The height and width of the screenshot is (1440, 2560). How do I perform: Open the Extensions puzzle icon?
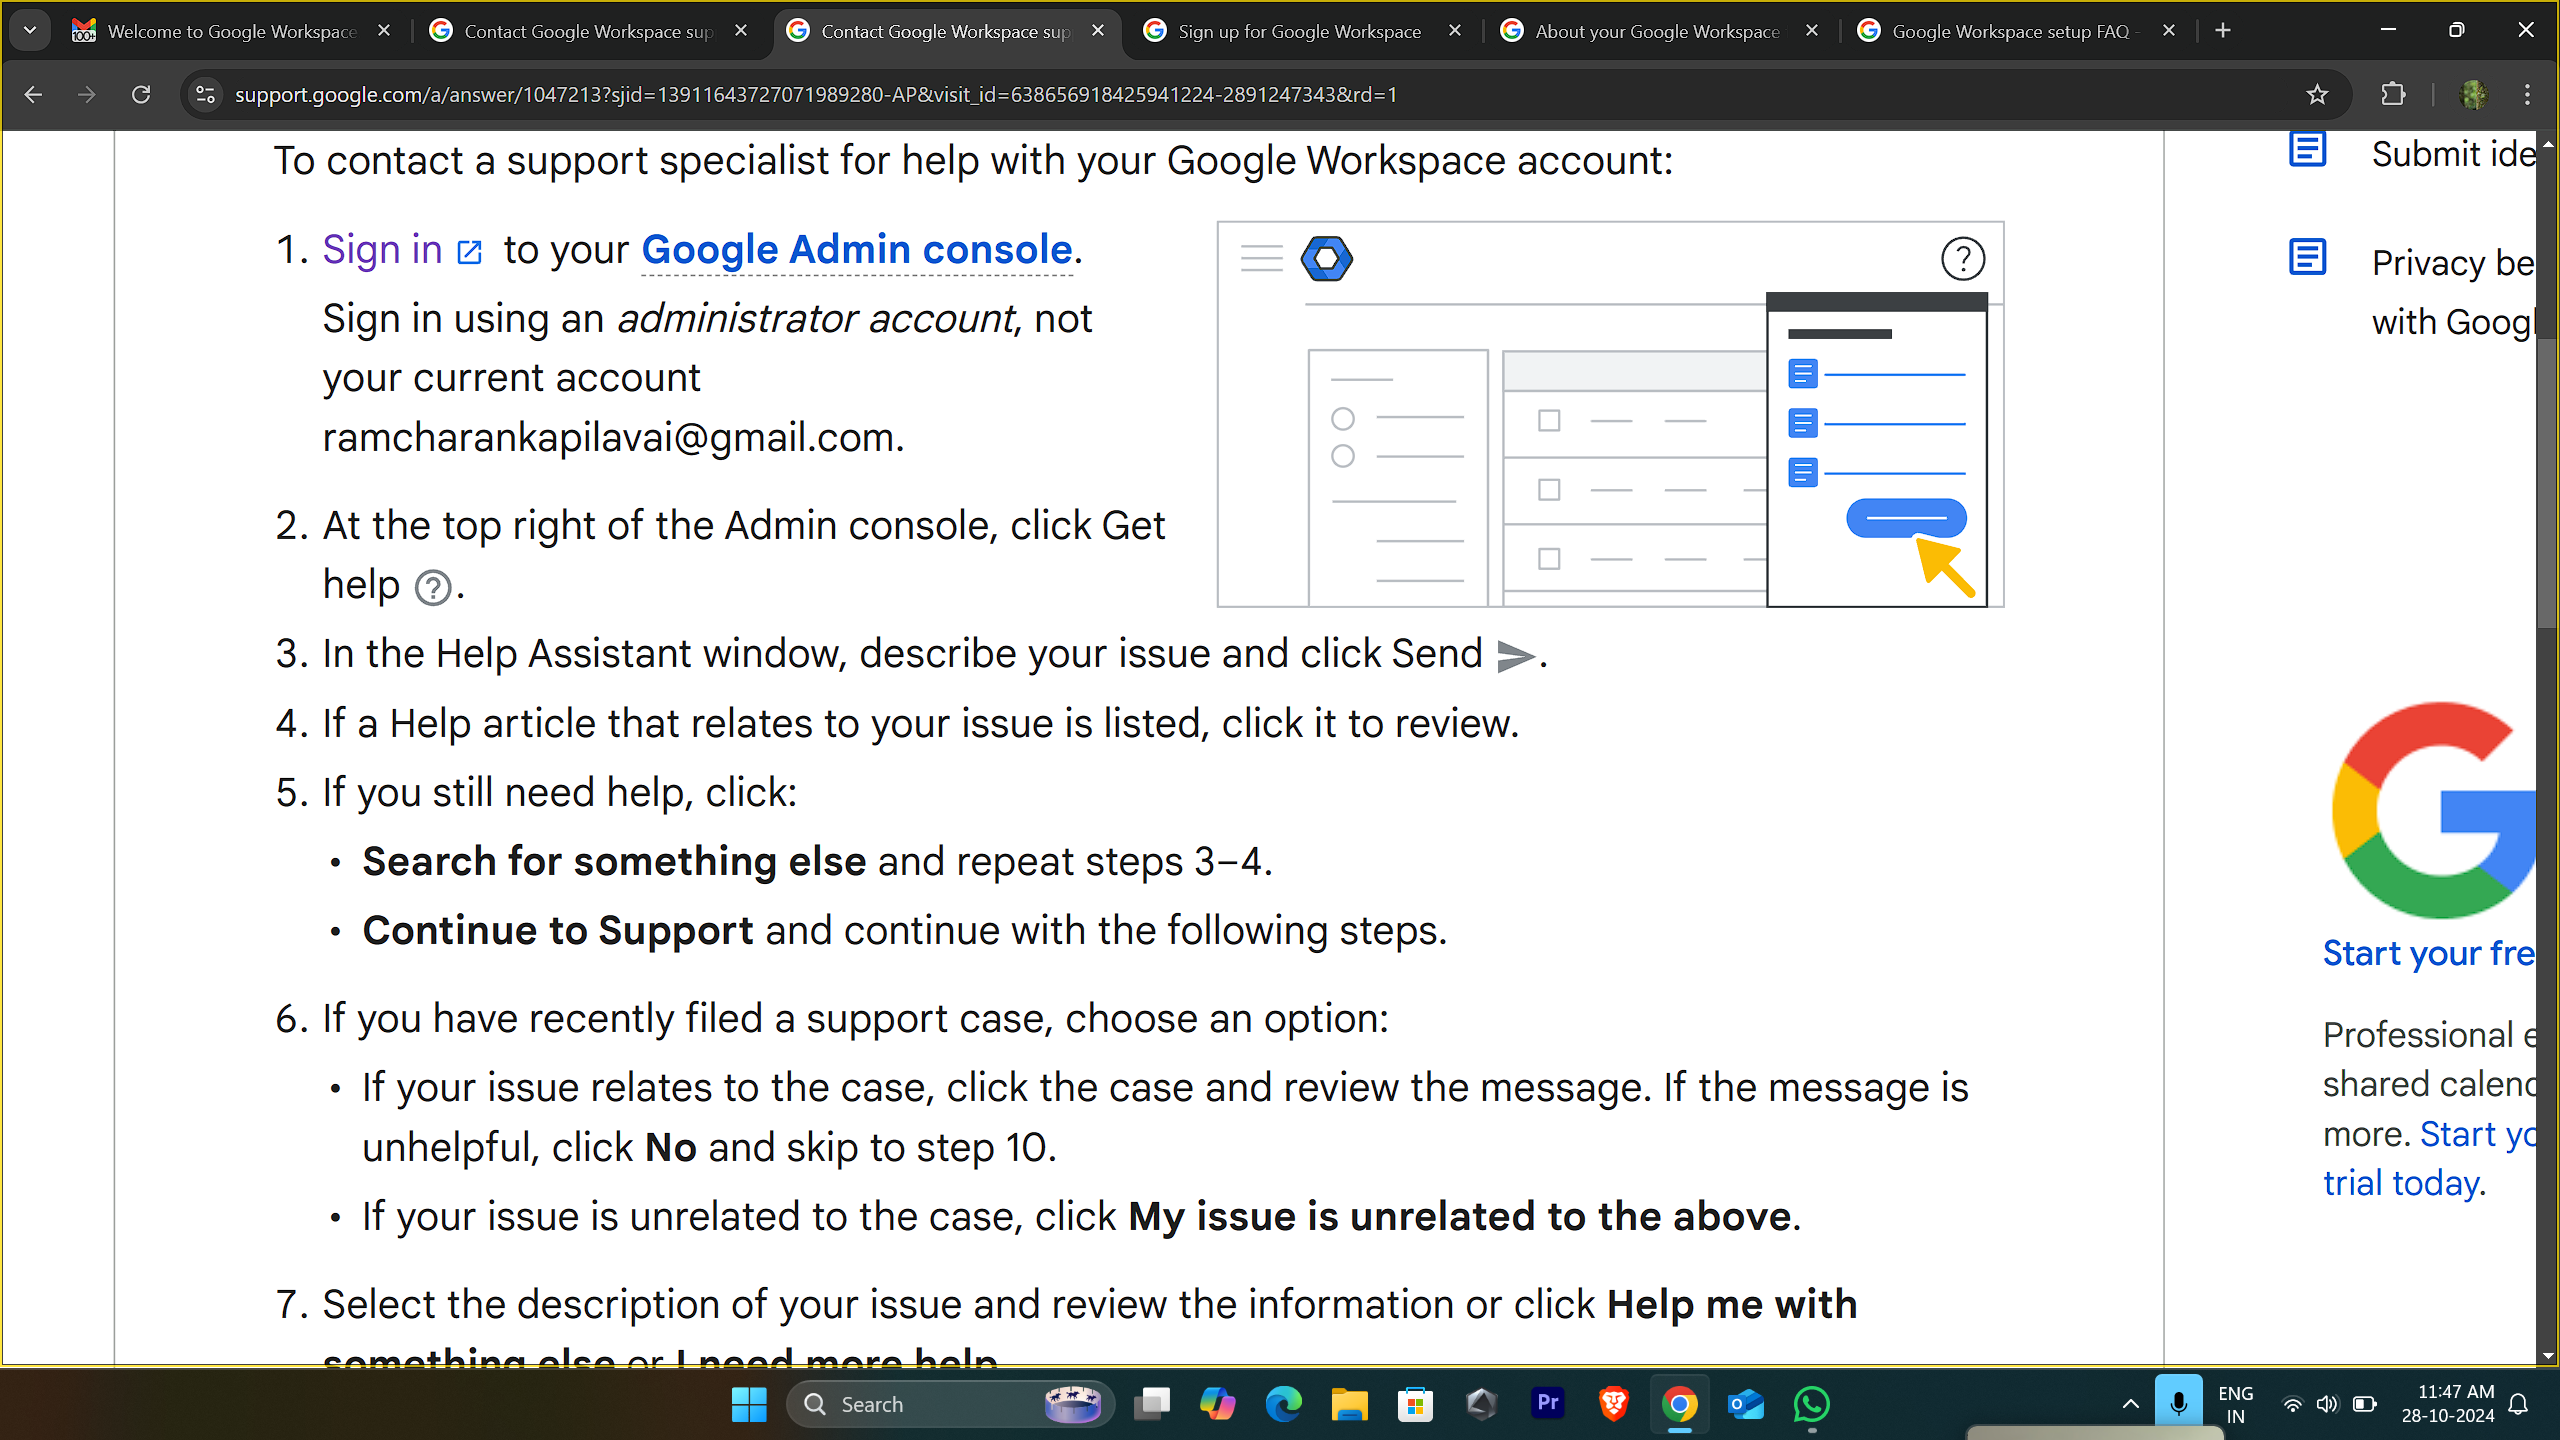coord(2393,94)
